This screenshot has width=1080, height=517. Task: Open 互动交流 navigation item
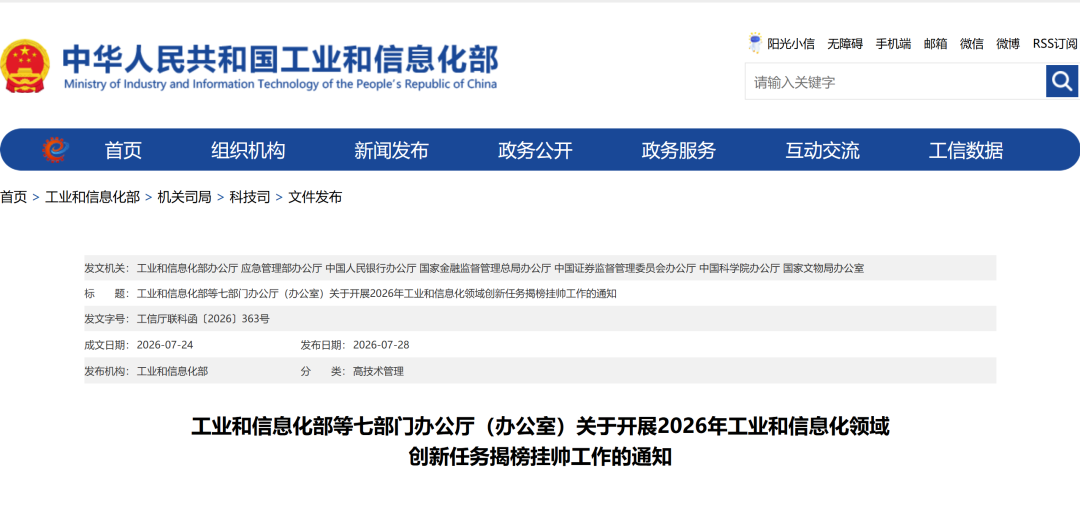822,150
